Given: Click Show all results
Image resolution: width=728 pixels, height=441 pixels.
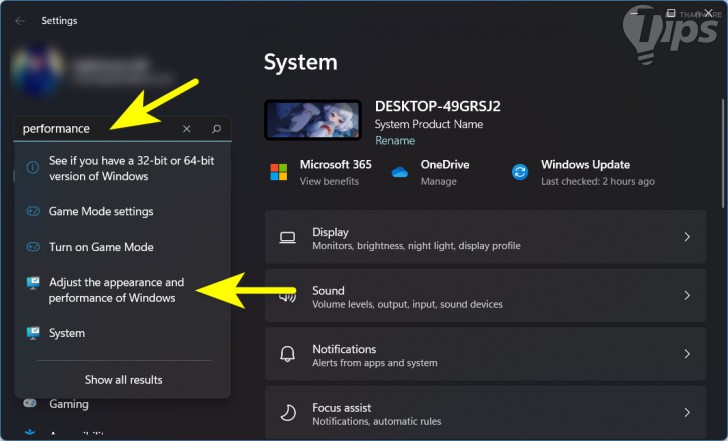Looking at the screenshot, I should 124,380.
